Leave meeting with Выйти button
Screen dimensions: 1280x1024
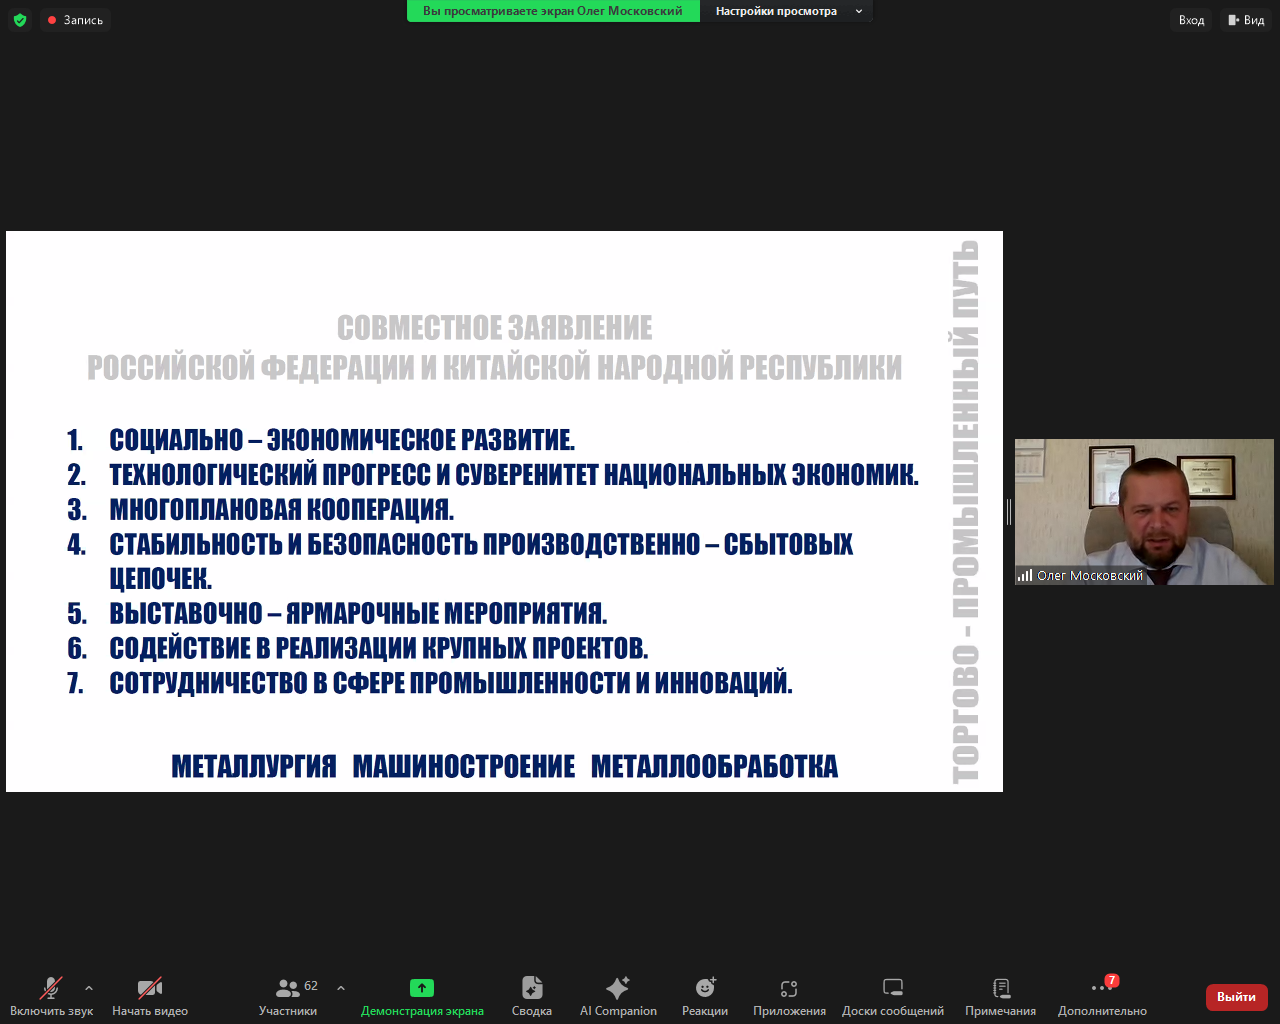(x=1236, y=997)
